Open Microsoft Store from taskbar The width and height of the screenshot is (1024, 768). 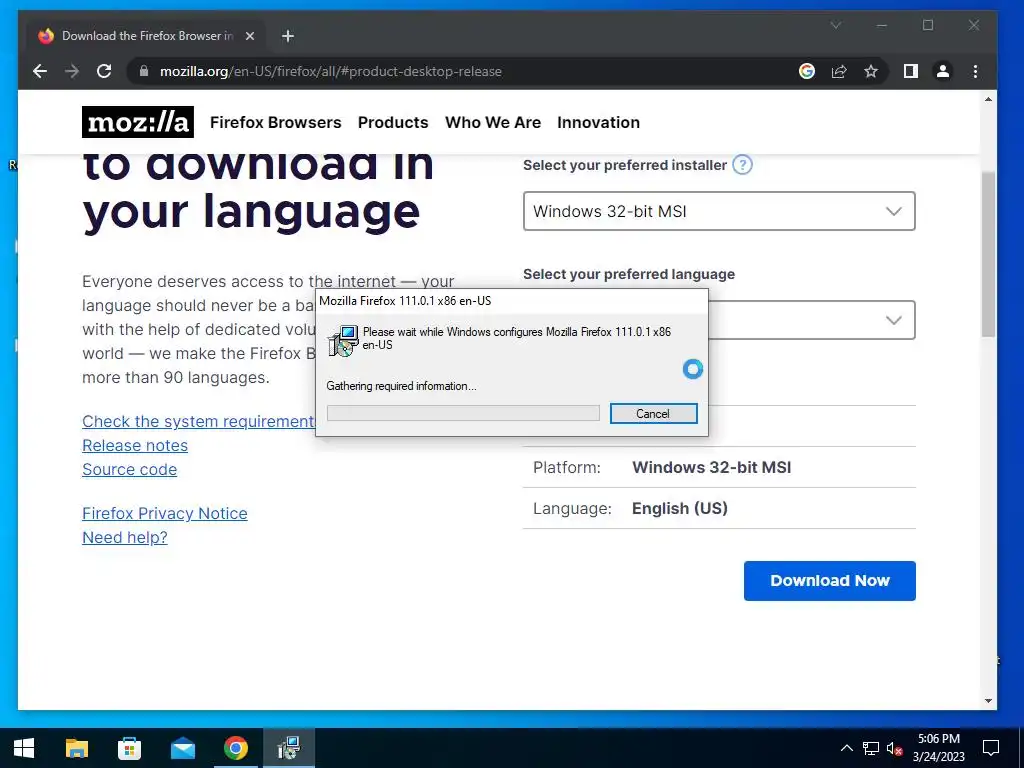[129, 748]
